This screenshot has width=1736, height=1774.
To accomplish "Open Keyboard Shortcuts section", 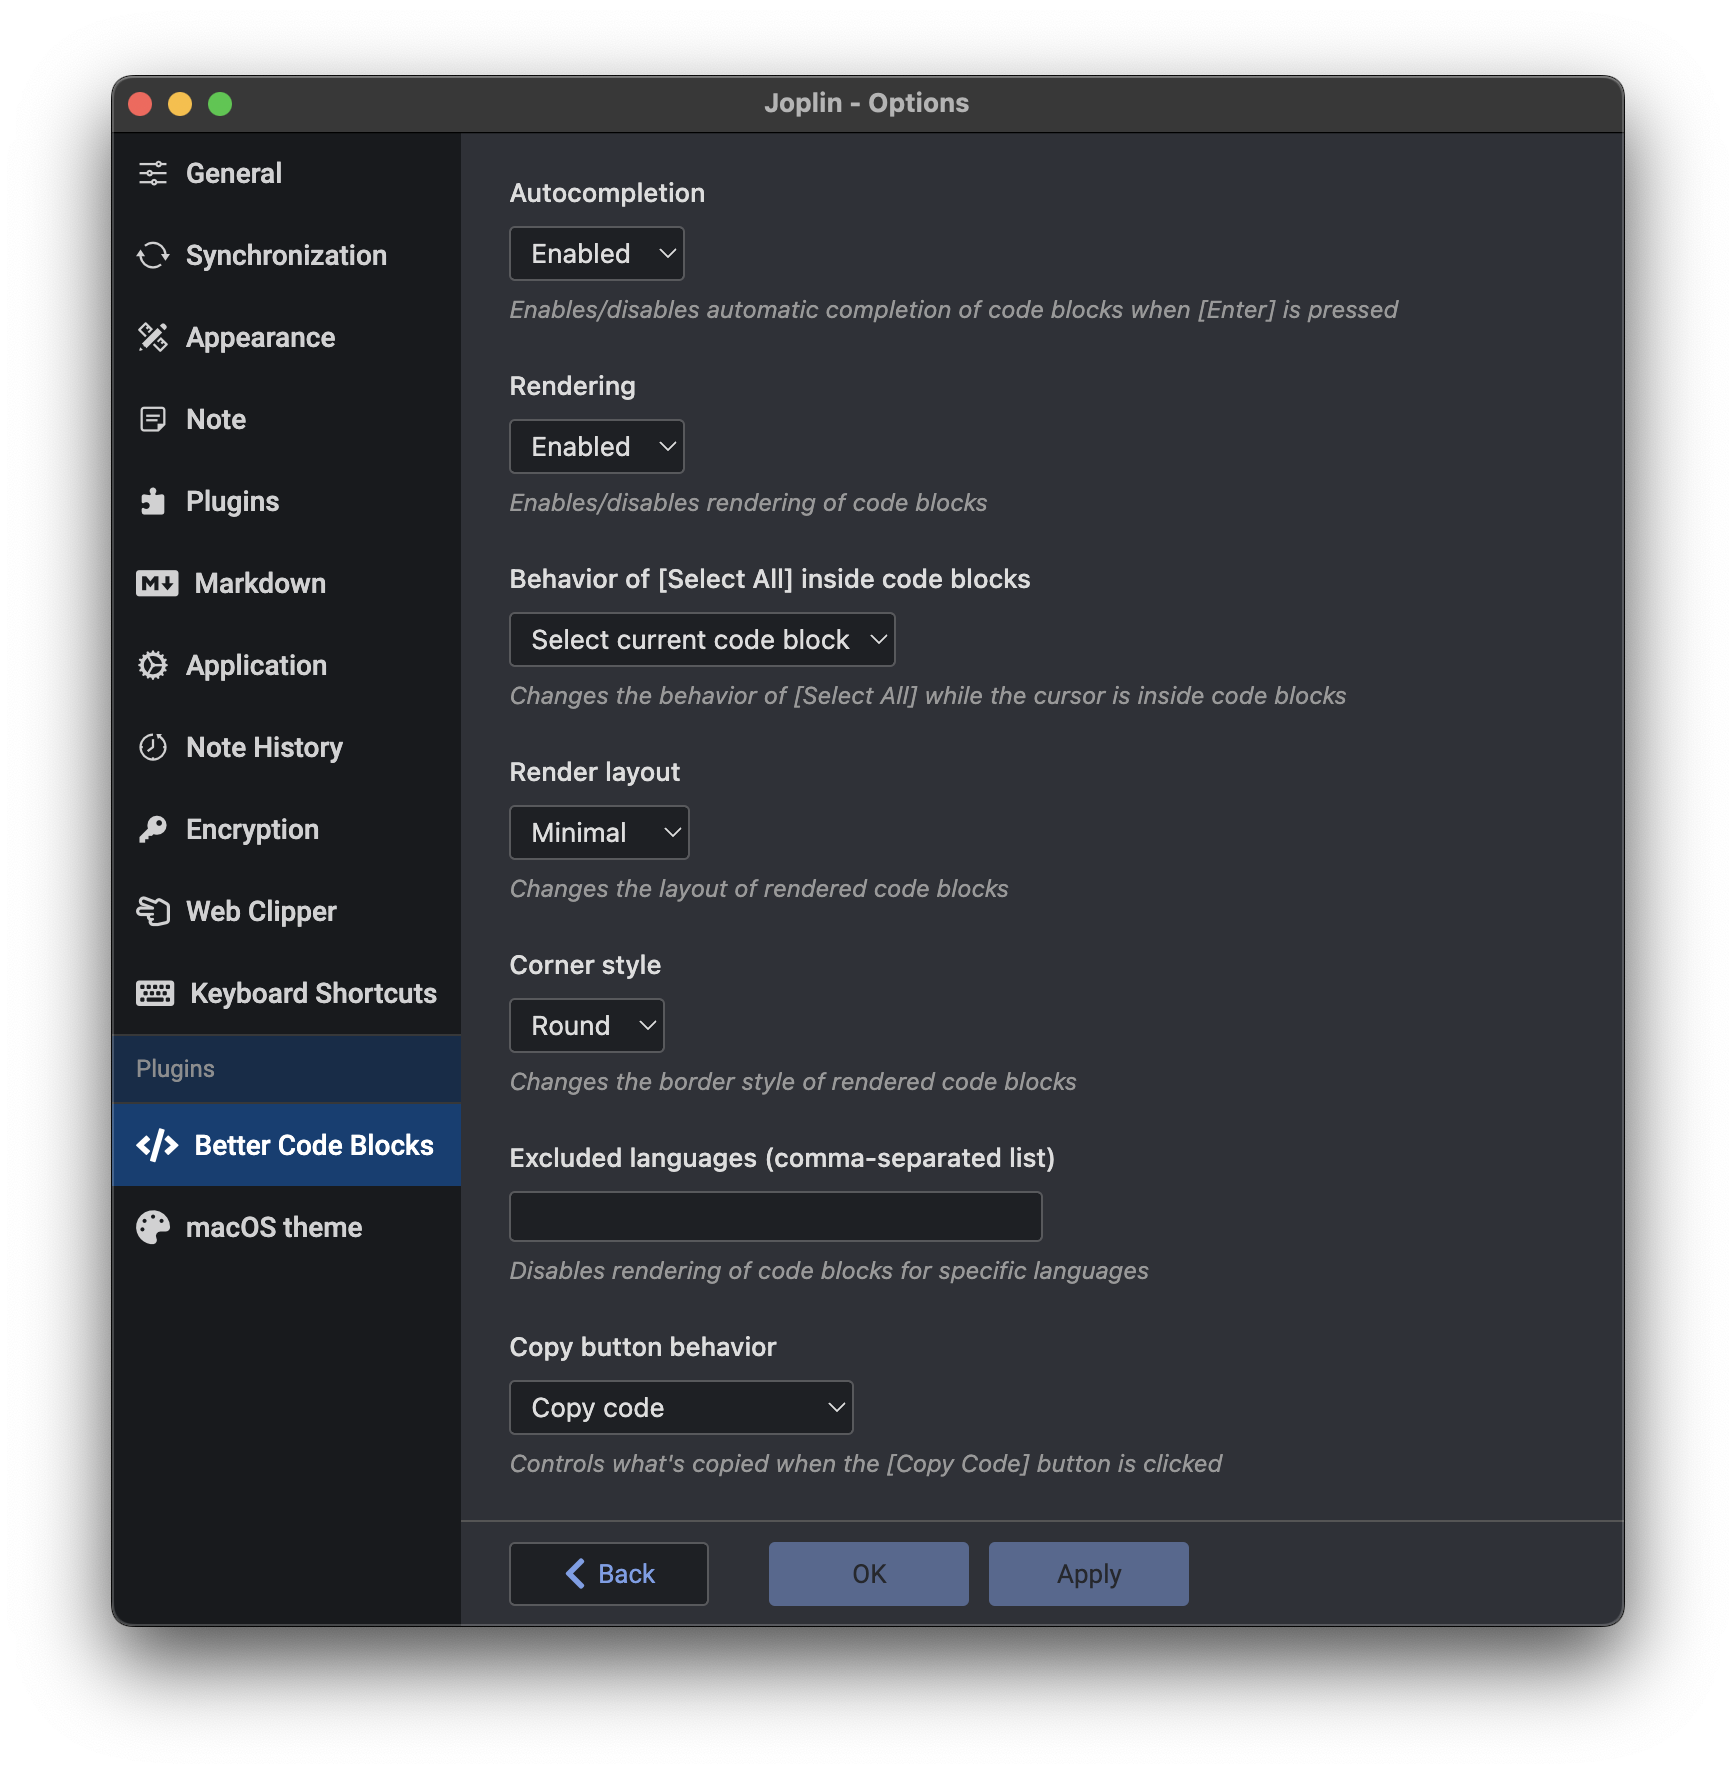I will tap(287, 993).
